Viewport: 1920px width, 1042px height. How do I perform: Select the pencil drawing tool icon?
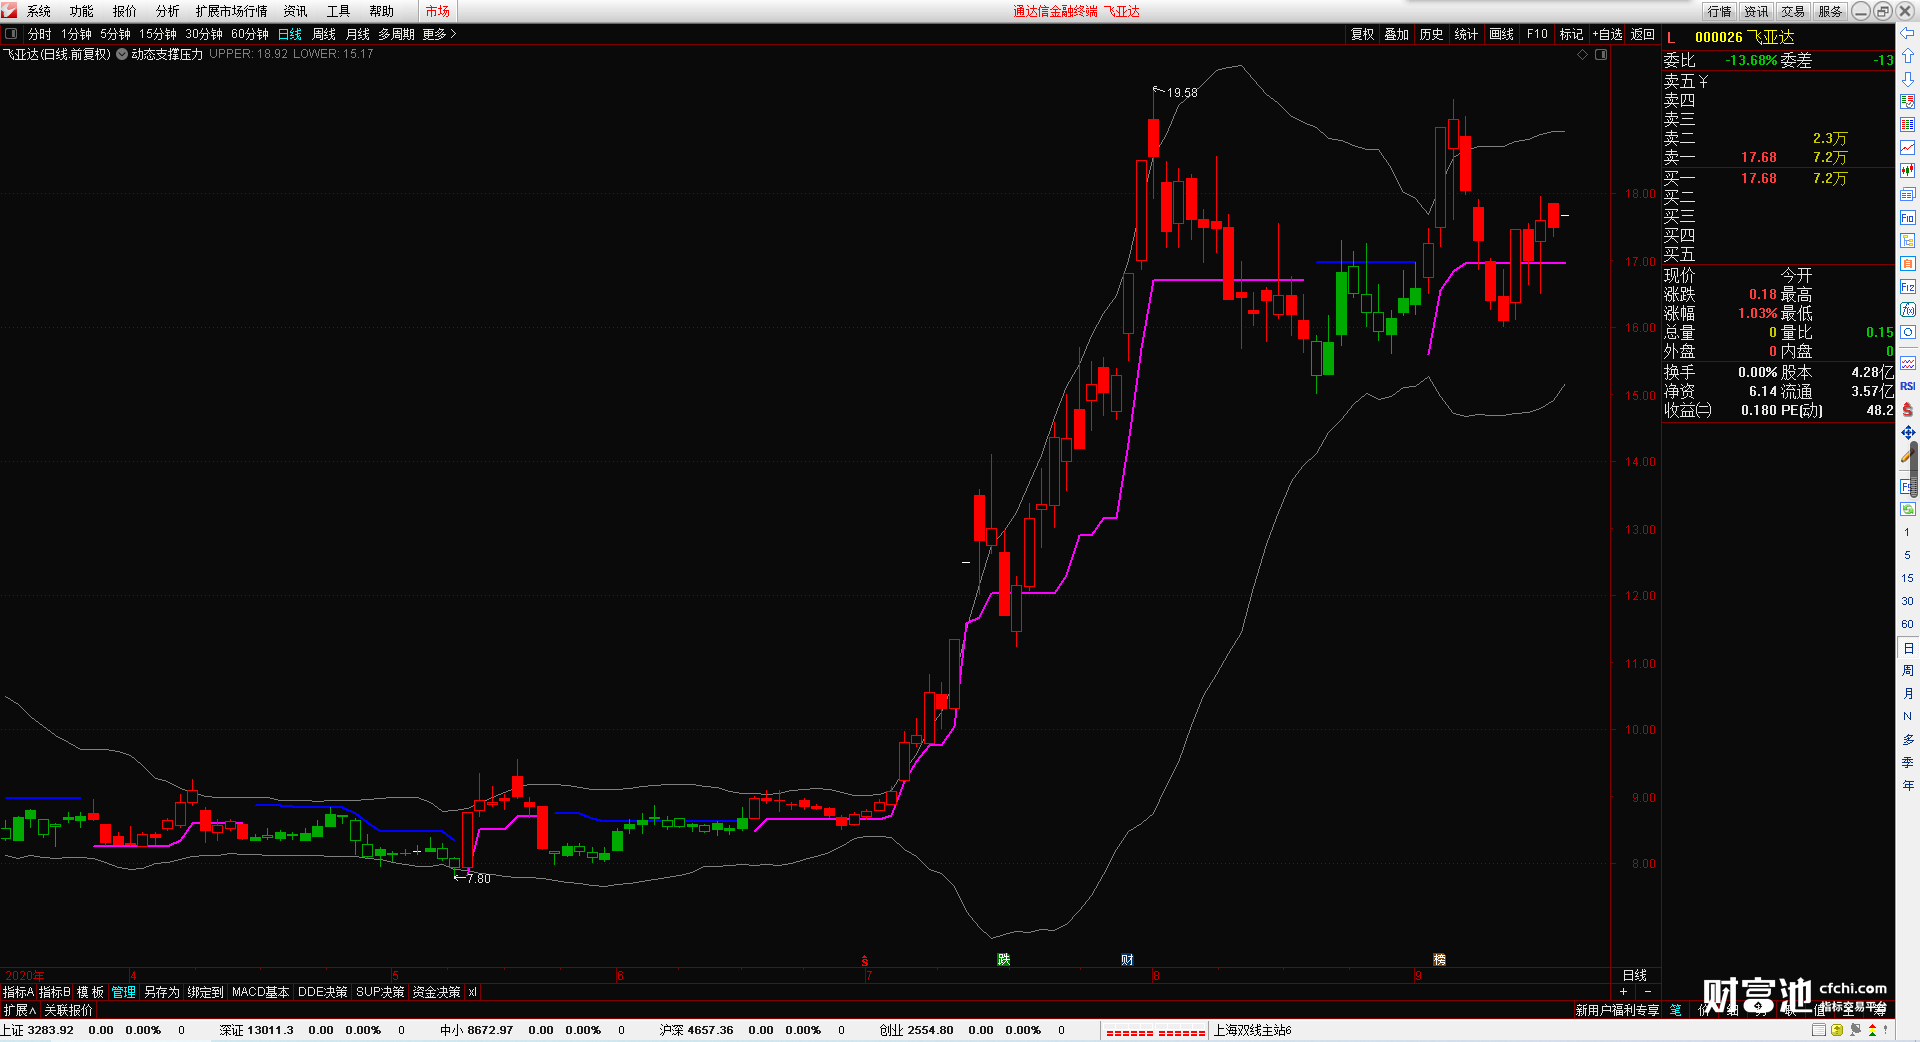click(x=1908, y=456)
